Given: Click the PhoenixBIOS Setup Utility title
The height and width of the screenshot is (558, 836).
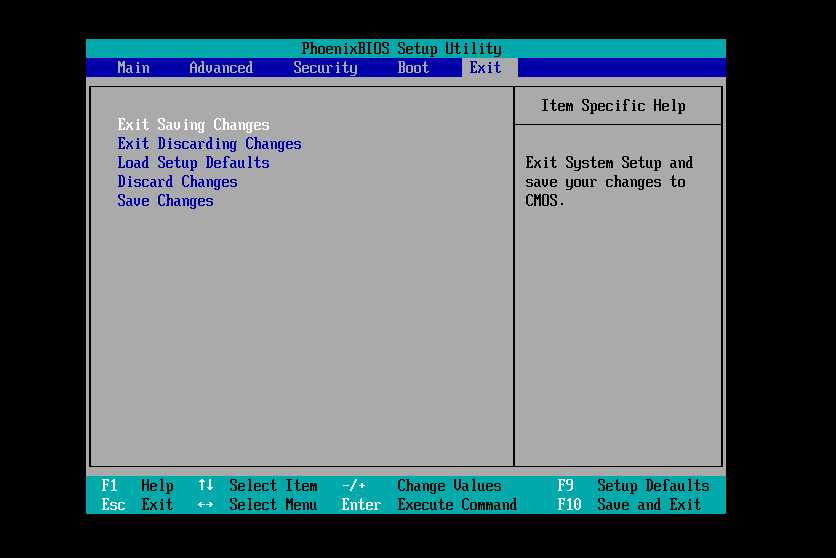Looking at the screenshot, I should [401, 48].
